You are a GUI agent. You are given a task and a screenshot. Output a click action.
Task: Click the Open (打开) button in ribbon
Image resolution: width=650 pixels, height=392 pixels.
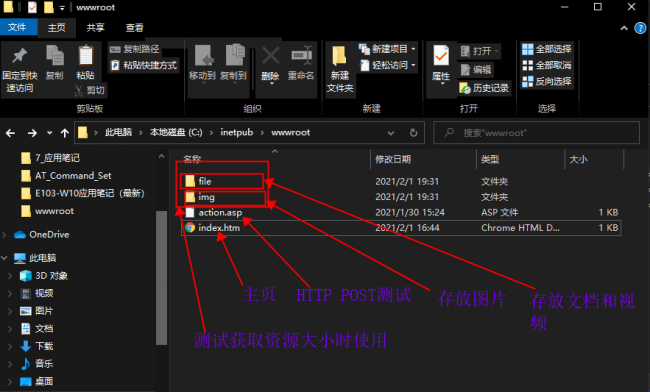(480, 51)
